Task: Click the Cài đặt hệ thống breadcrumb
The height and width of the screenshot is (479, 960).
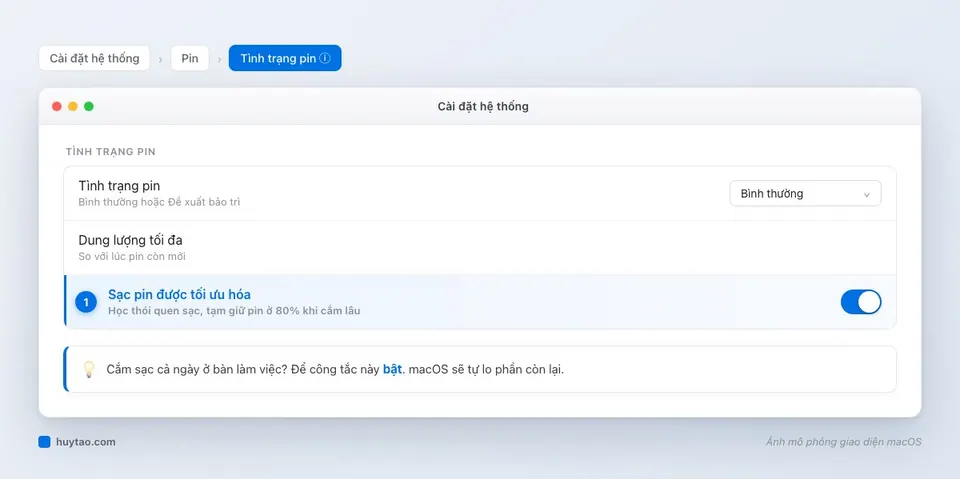Action: coord(94,58)
